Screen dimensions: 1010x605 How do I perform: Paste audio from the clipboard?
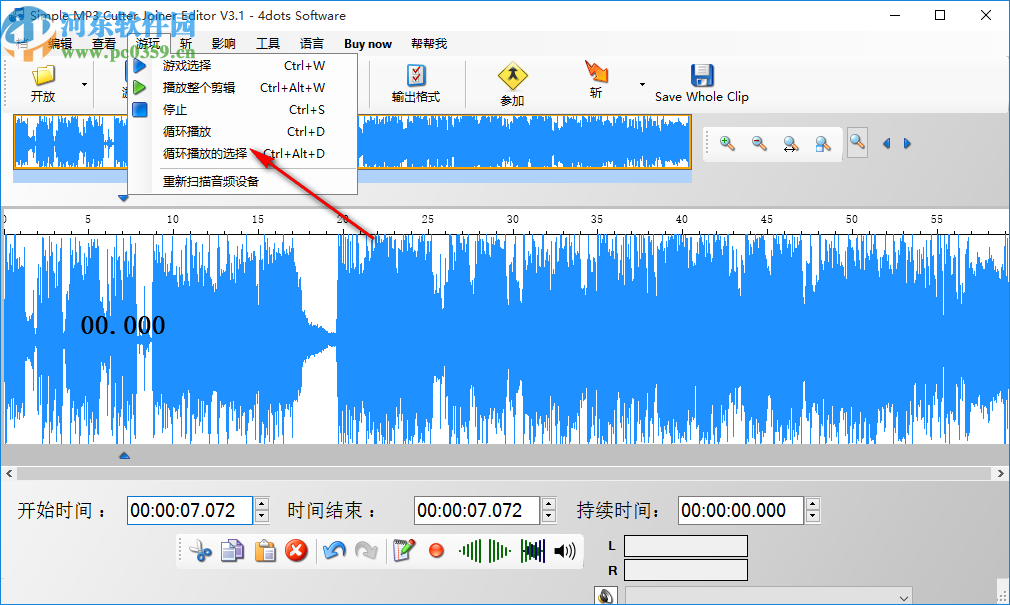tap(265, 551)
